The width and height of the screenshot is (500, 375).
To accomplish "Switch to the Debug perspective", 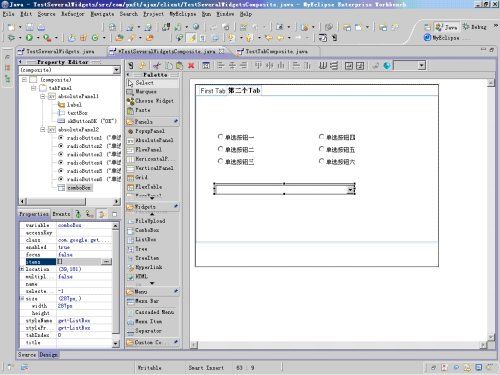I will (475, 27).
